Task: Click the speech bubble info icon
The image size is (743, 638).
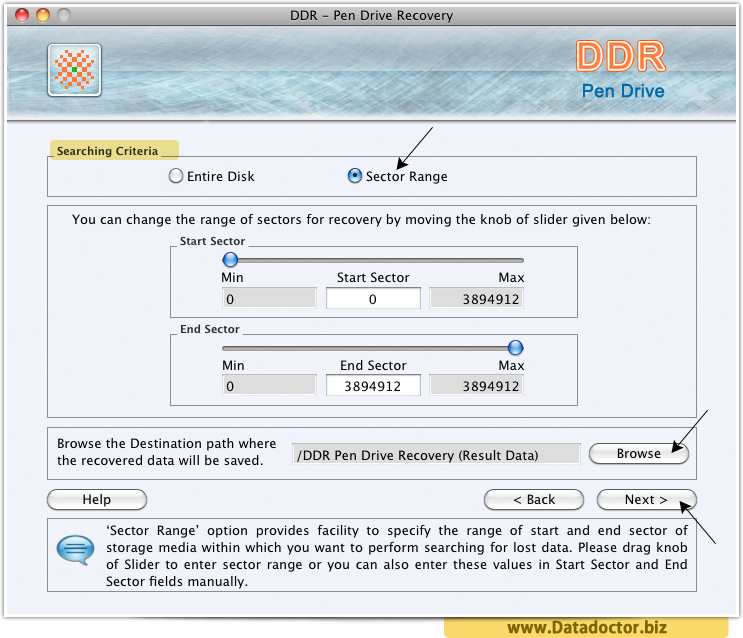Action: tap(75, 550)
